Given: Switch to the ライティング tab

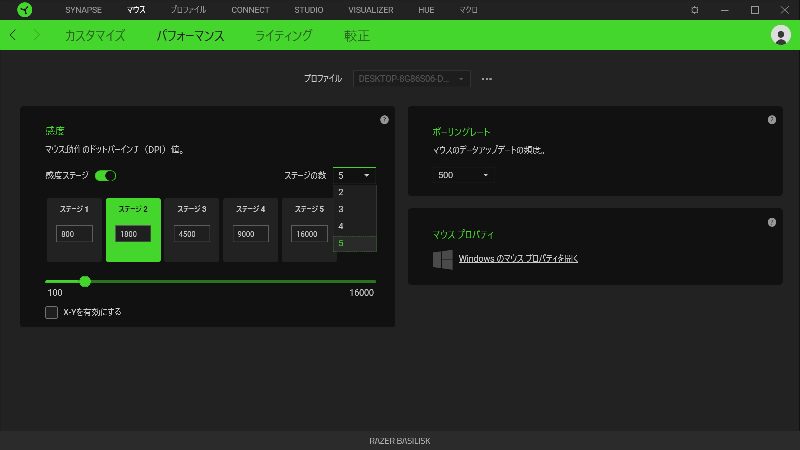Looking at the screenshot, I should pyautogui.click(x=283, y=35).
